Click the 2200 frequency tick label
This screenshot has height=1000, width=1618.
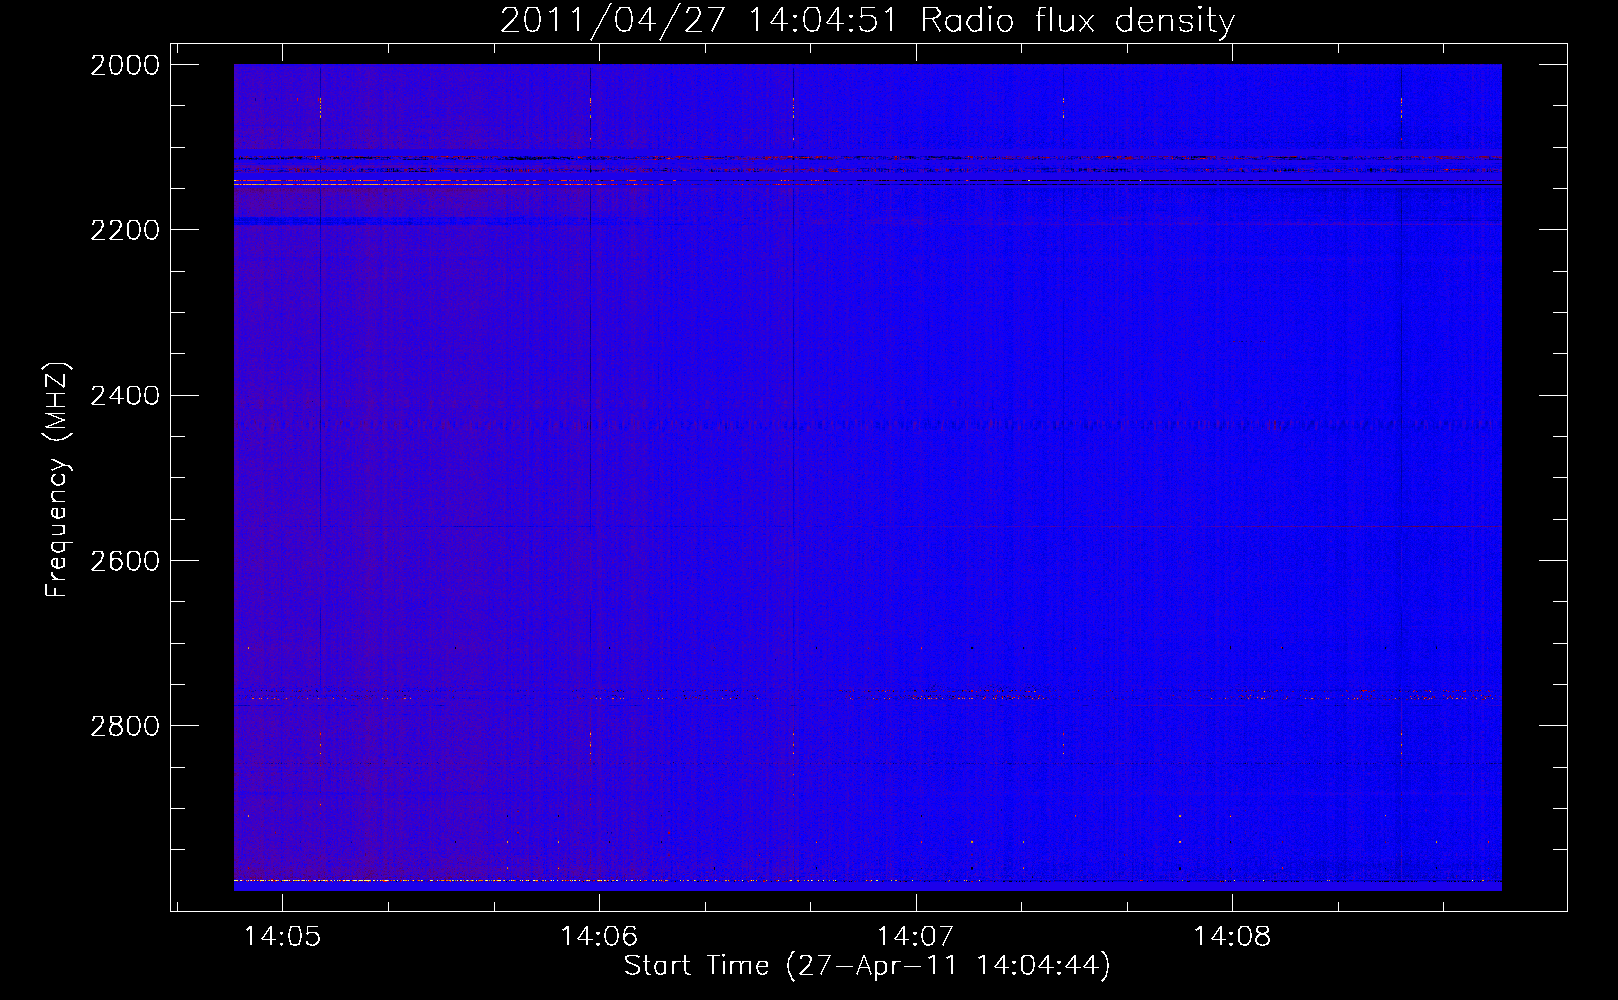[x=125, y=230]
